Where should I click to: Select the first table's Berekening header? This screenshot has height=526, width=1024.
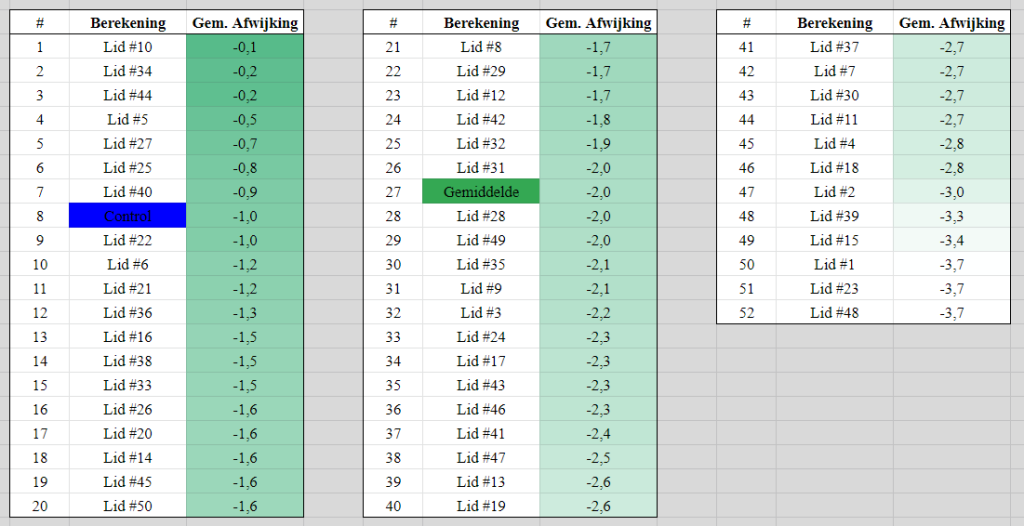(127, 23)
